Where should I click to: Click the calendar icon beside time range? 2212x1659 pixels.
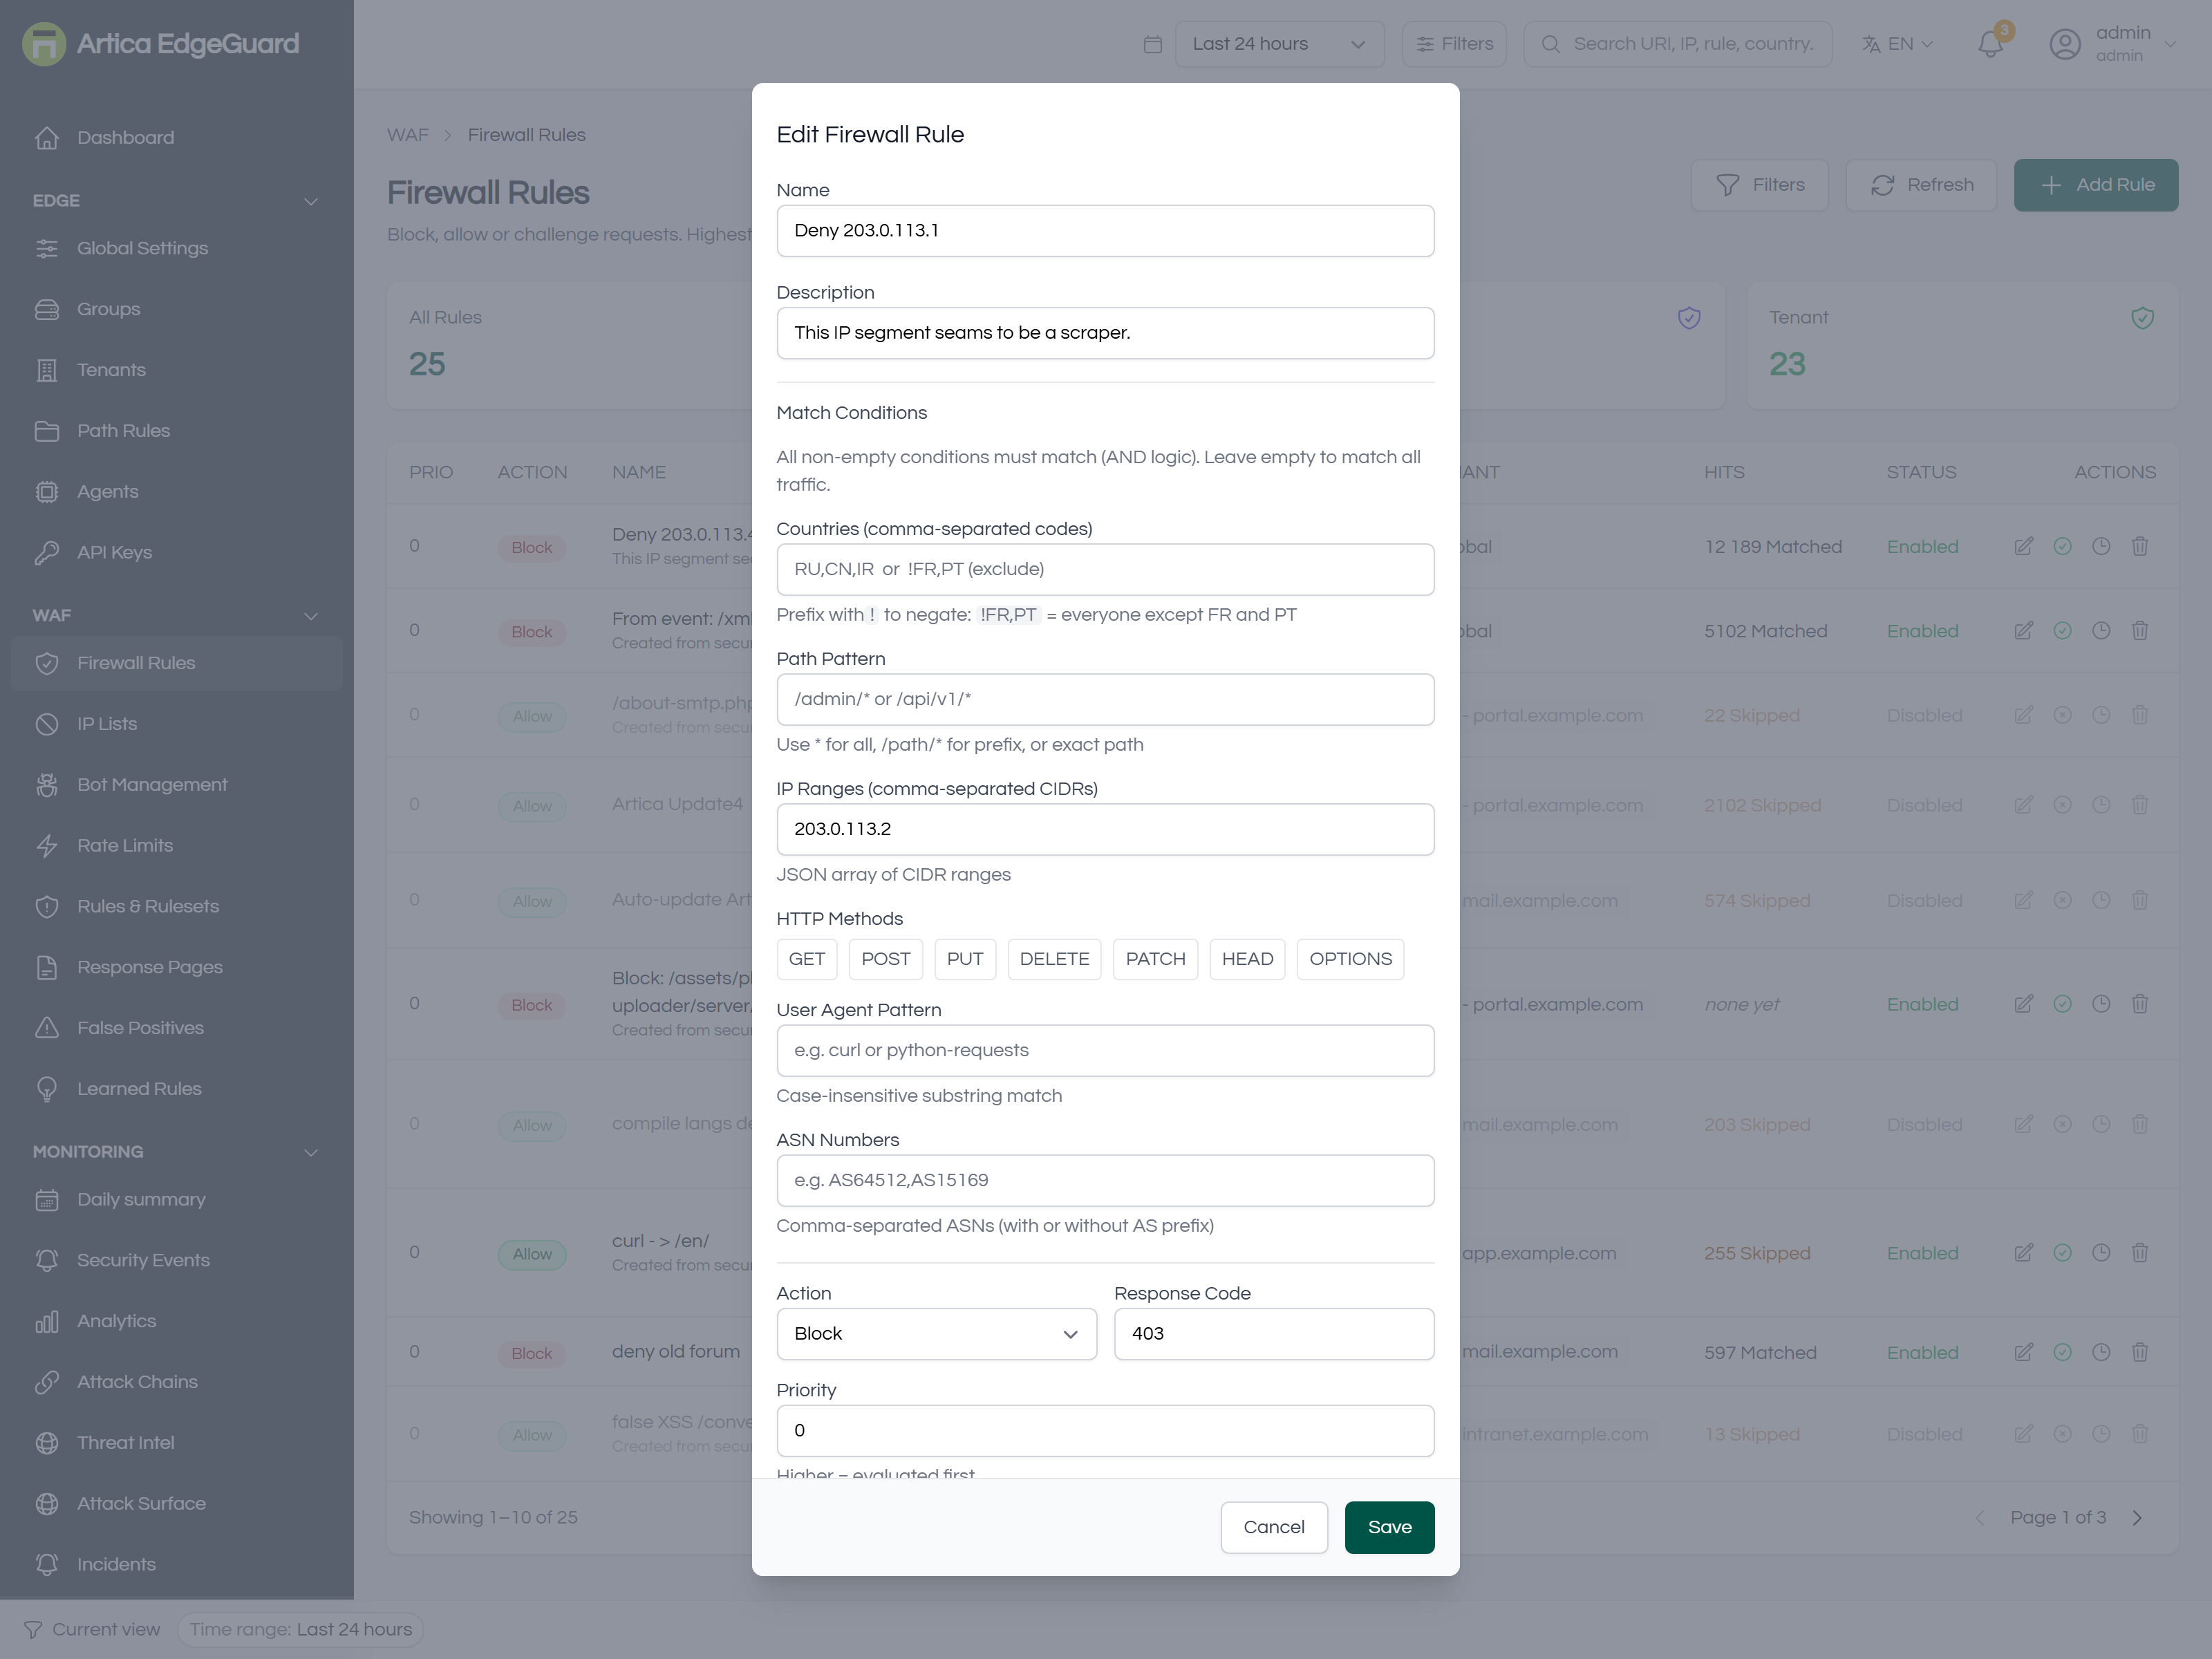click(x=1152, y=44)
